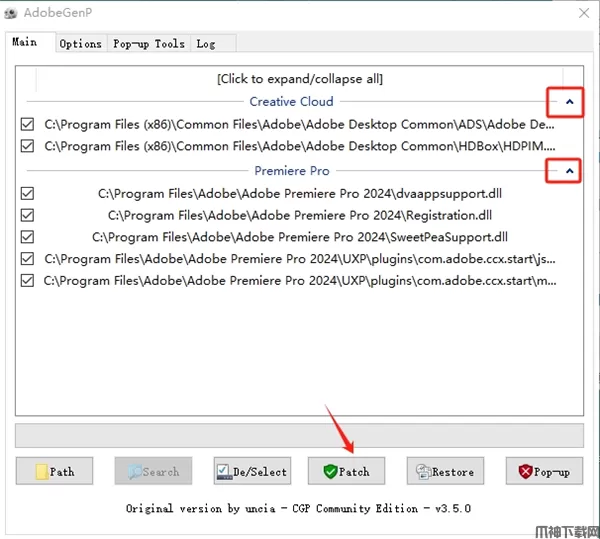Screen dimensions: 600x539
Task: Select the ADS\Adobe De... path text
Action: 300,124
